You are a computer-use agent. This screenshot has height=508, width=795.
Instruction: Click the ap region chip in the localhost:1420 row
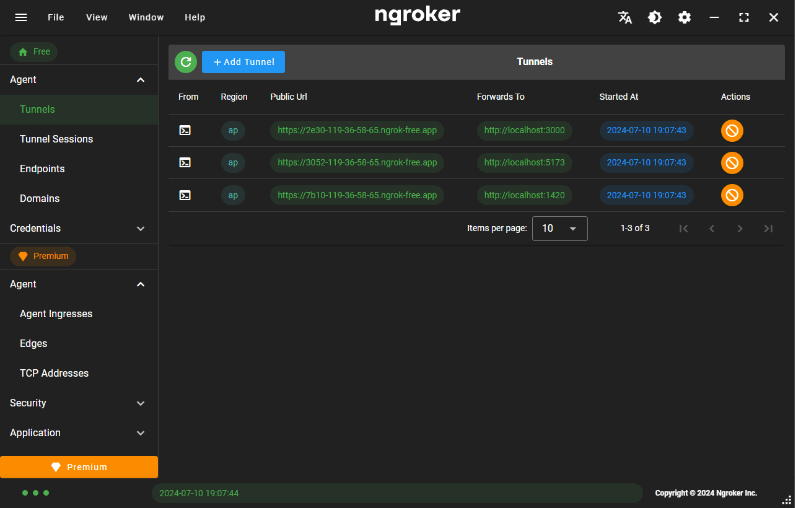(x=233, y=195)
